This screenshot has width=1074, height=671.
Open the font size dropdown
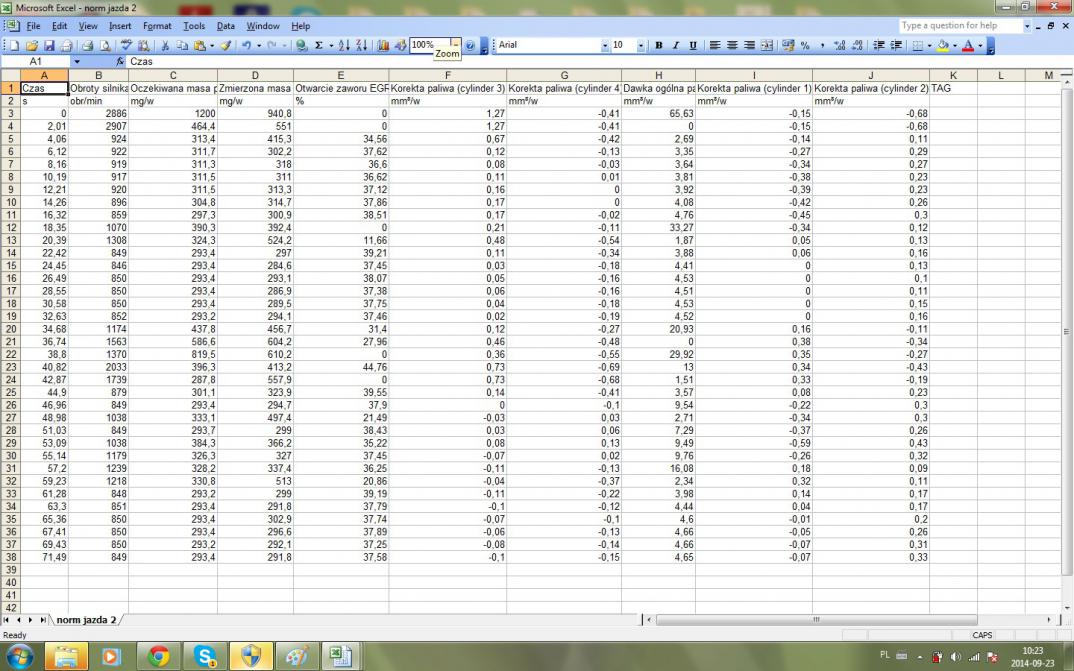(x=643, y=46)
